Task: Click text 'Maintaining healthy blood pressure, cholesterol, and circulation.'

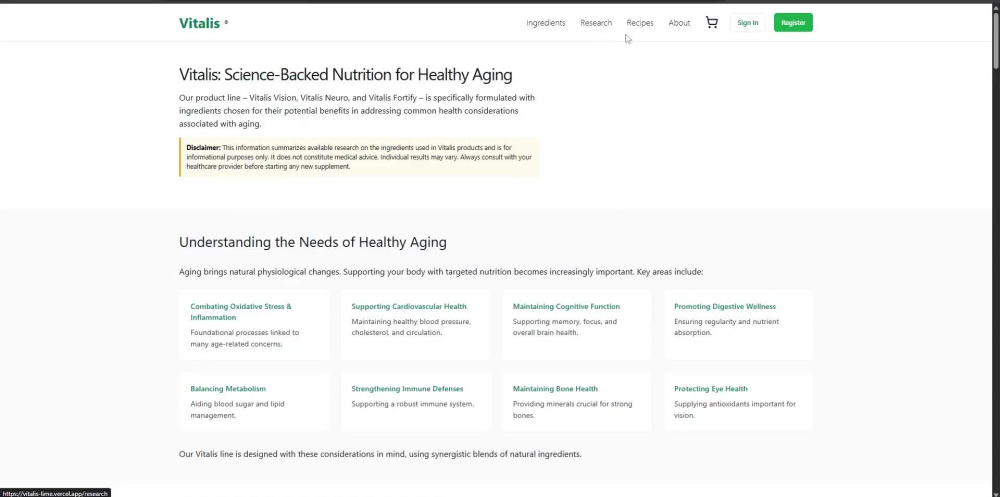Action: pos(411,327)
